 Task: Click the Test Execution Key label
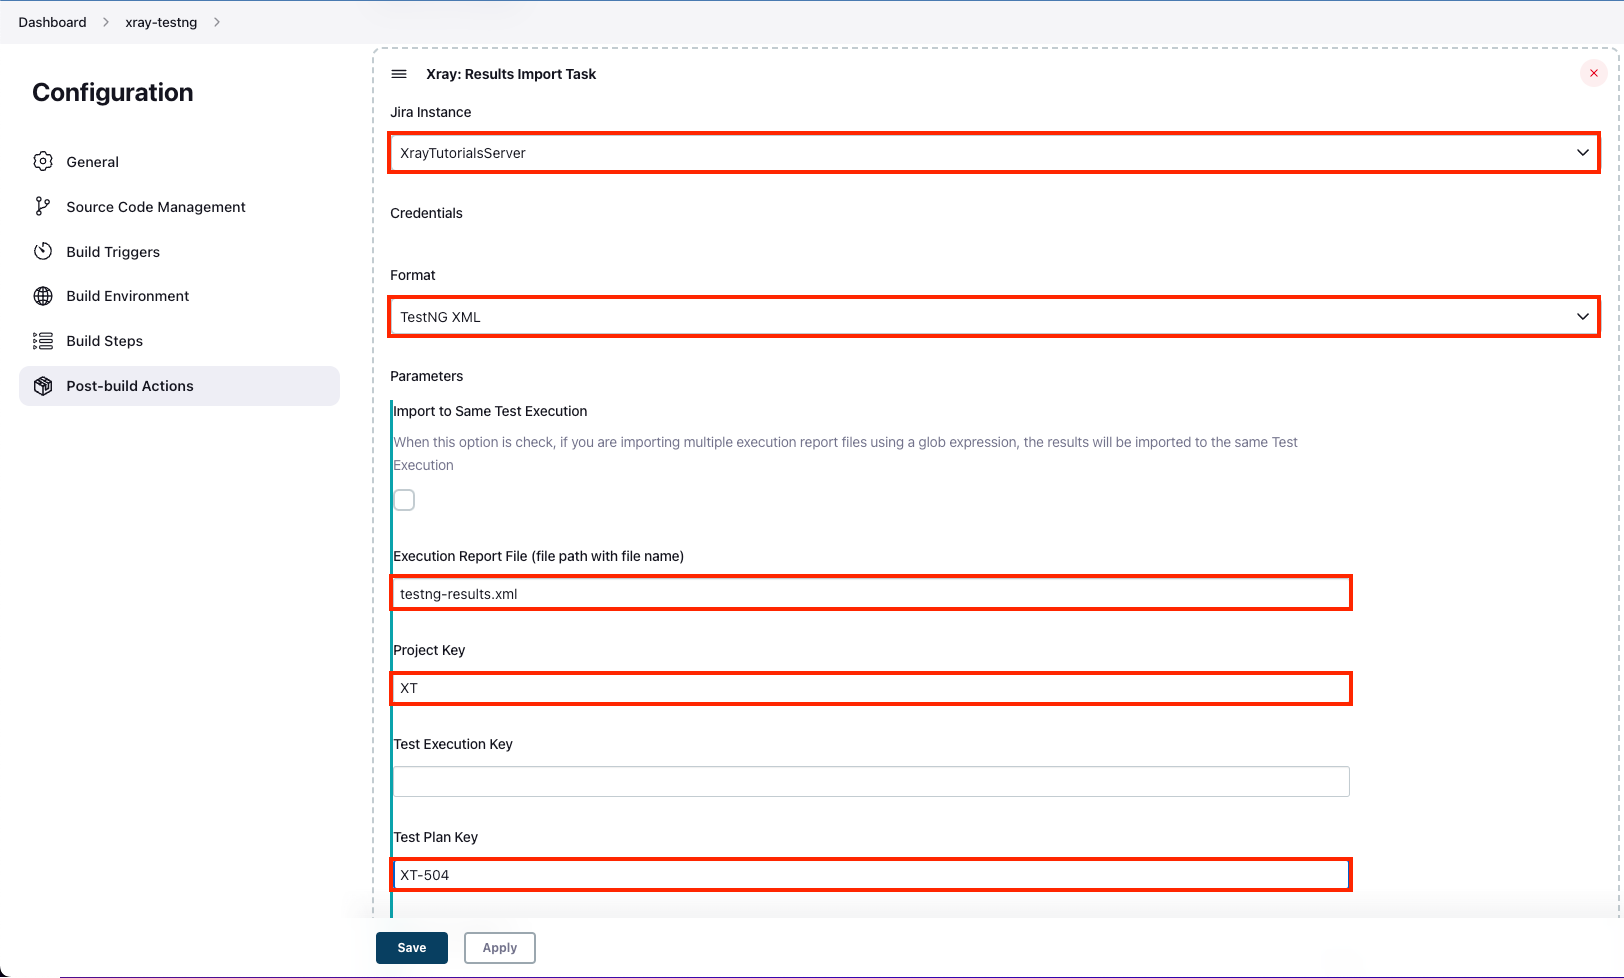pos(453,744)
